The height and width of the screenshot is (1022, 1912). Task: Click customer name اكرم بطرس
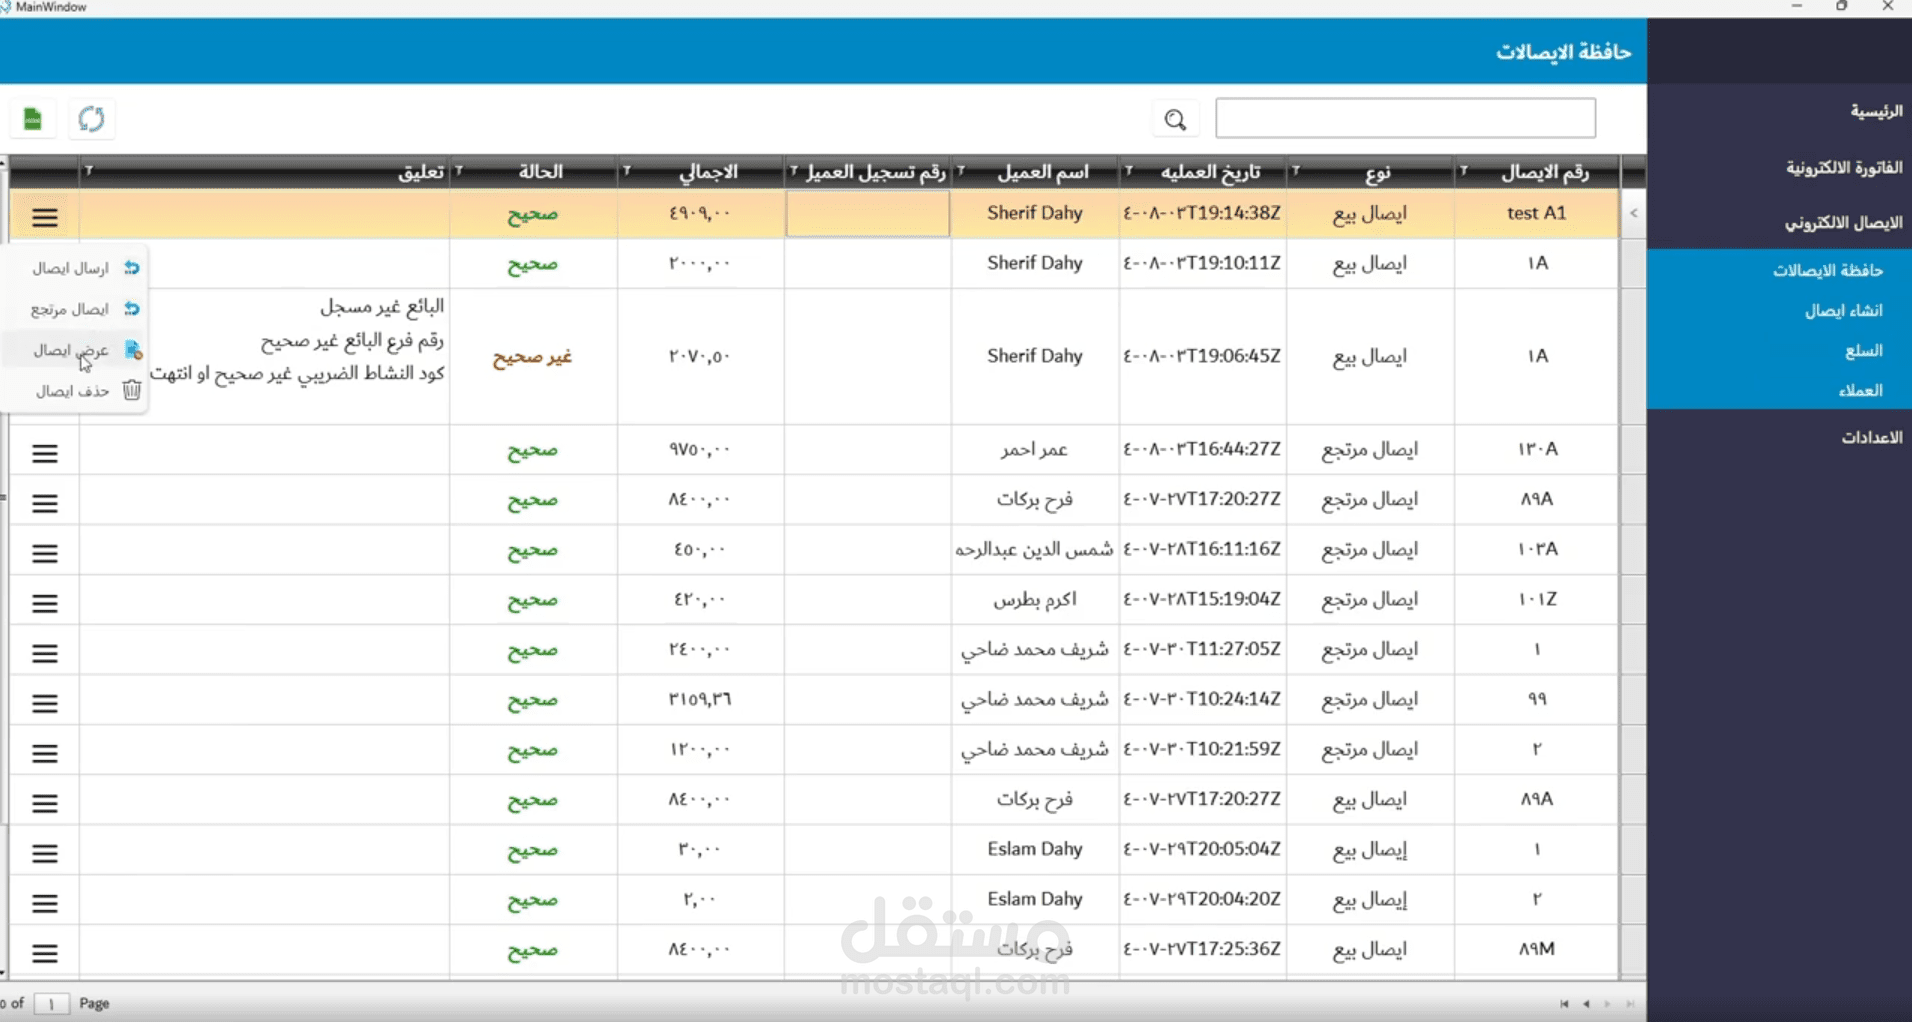pos(1034,600)
